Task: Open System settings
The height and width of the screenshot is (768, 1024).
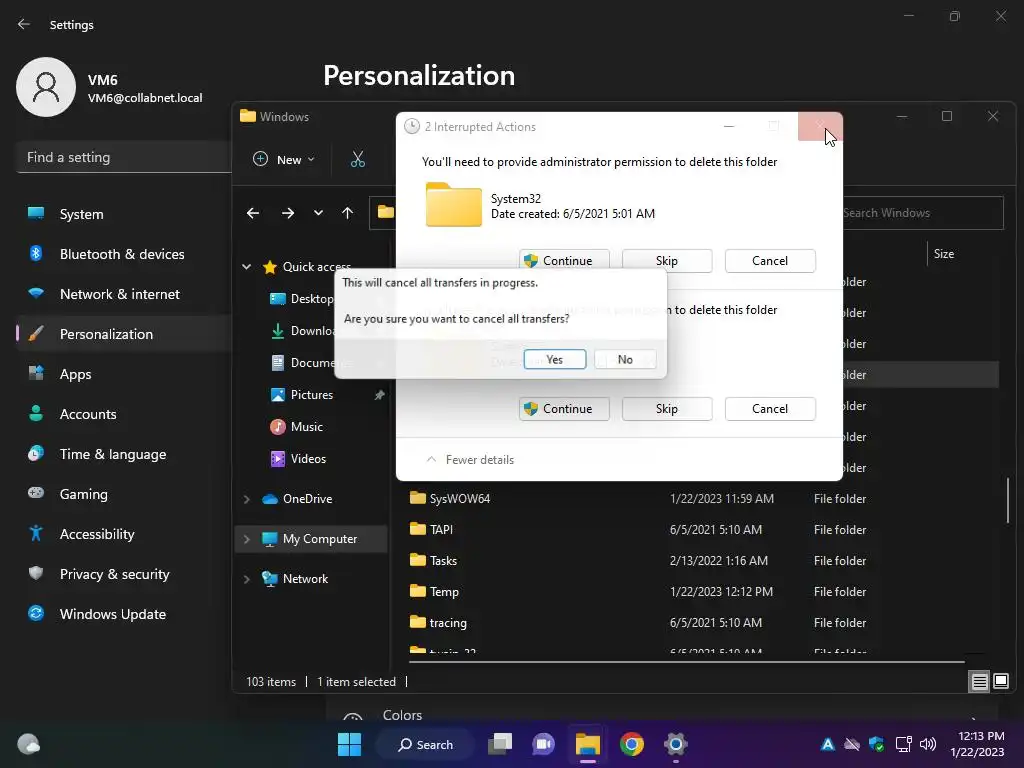Action: tap(124, 214)
